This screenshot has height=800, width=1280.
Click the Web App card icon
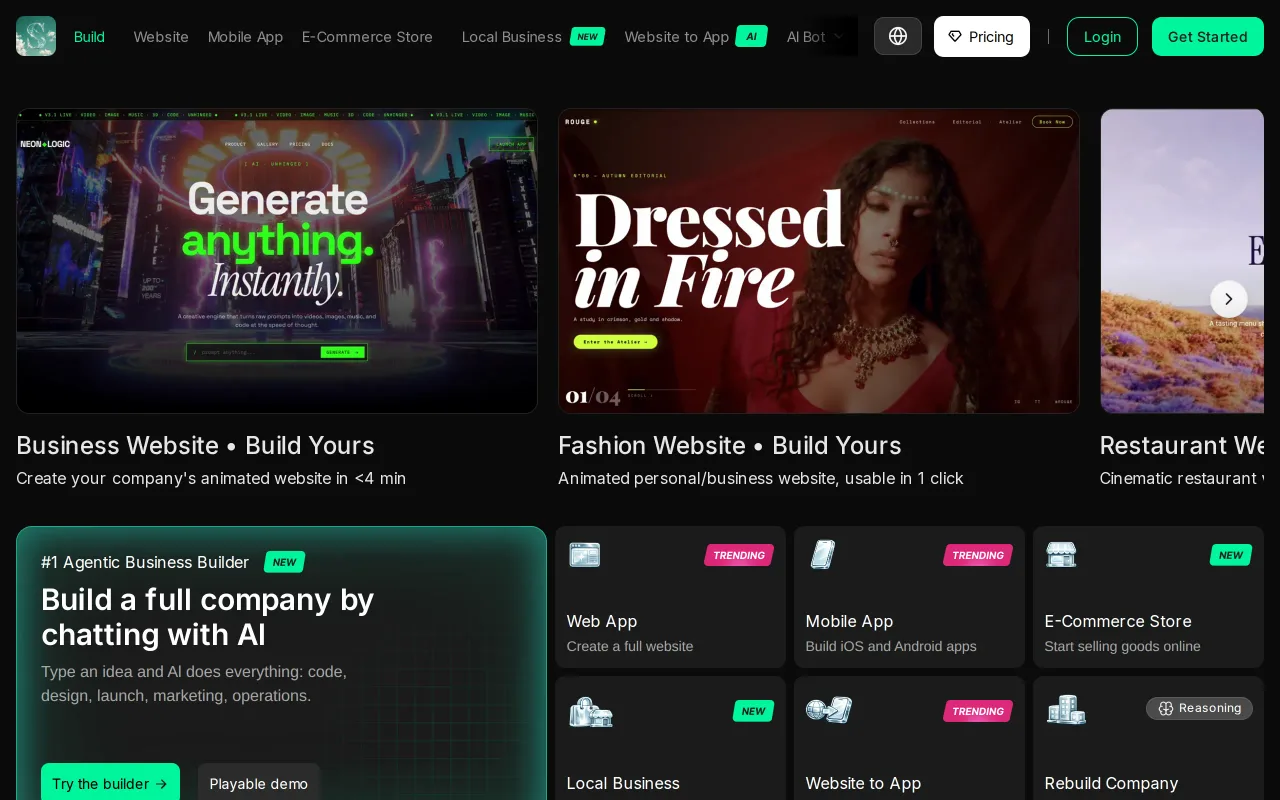click(585, 554)
